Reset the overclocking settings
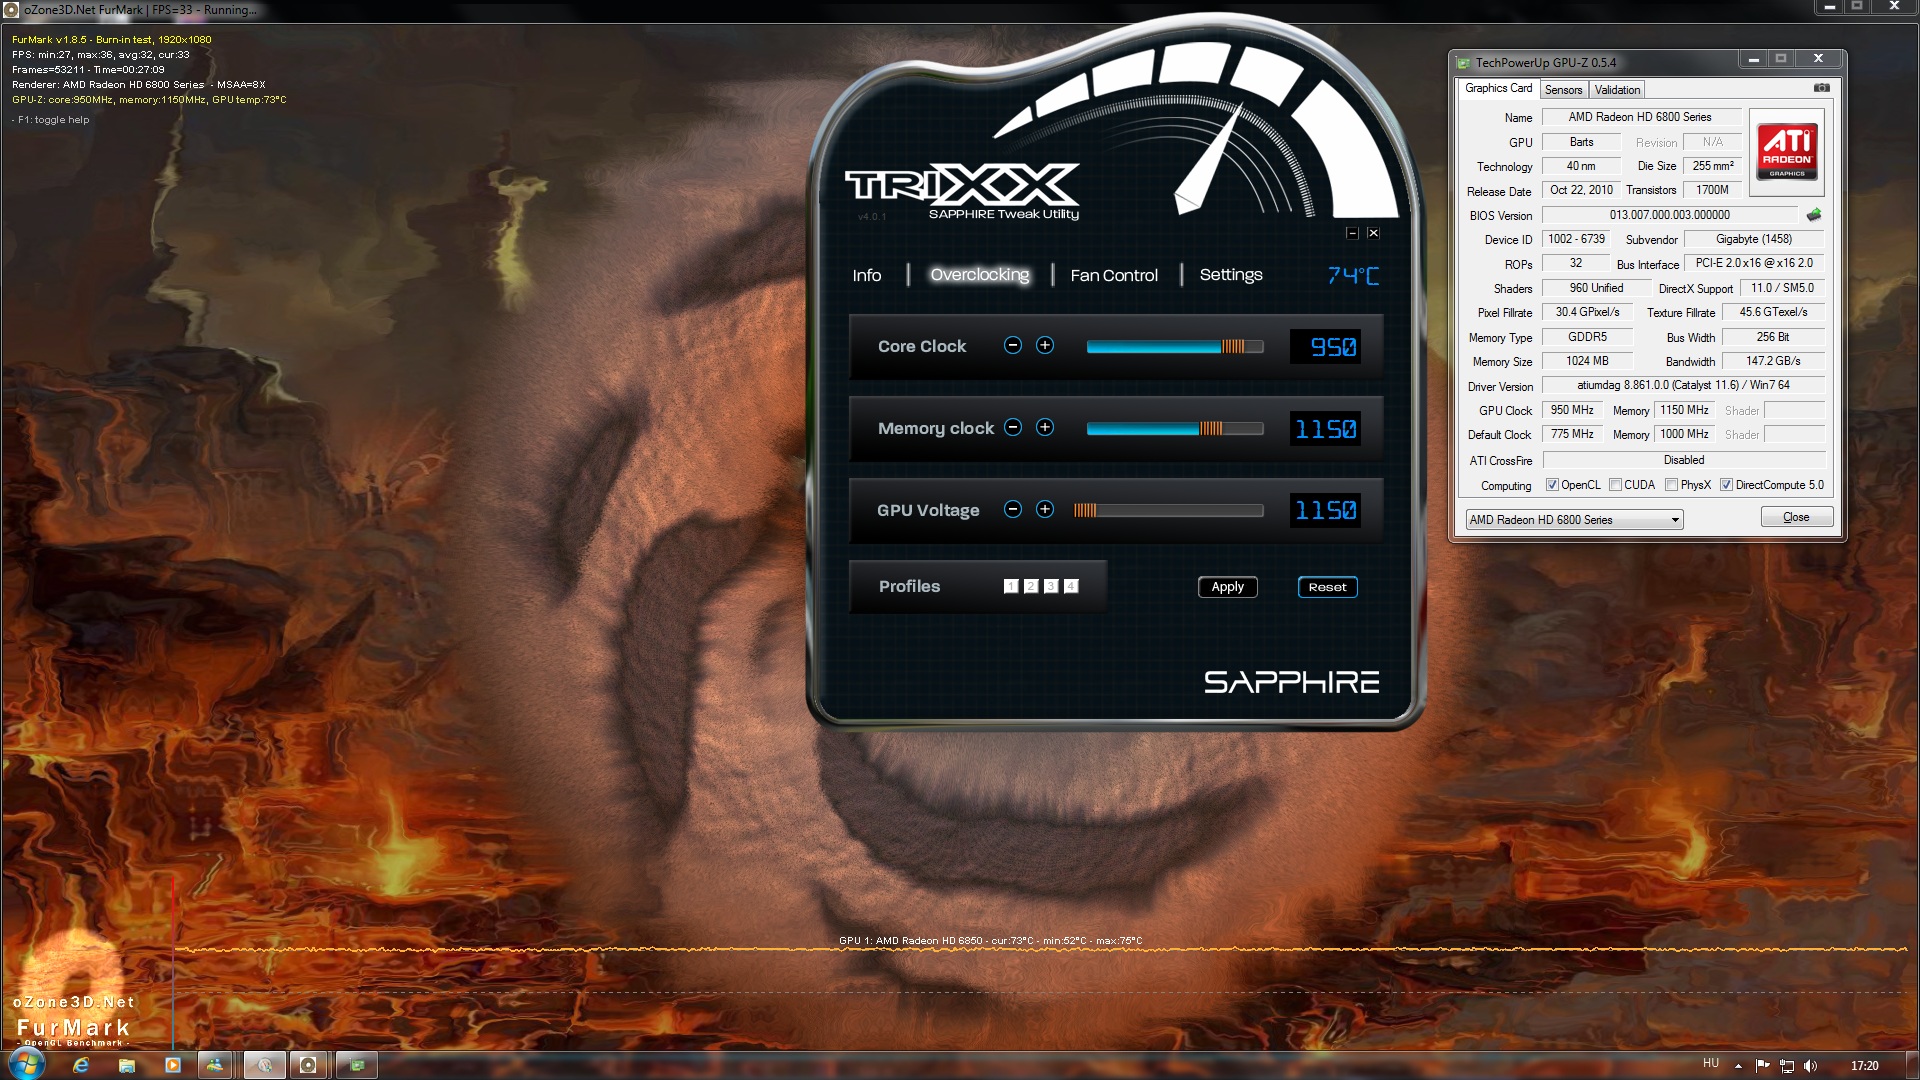1920x1080 pixels. [1327, 587]
